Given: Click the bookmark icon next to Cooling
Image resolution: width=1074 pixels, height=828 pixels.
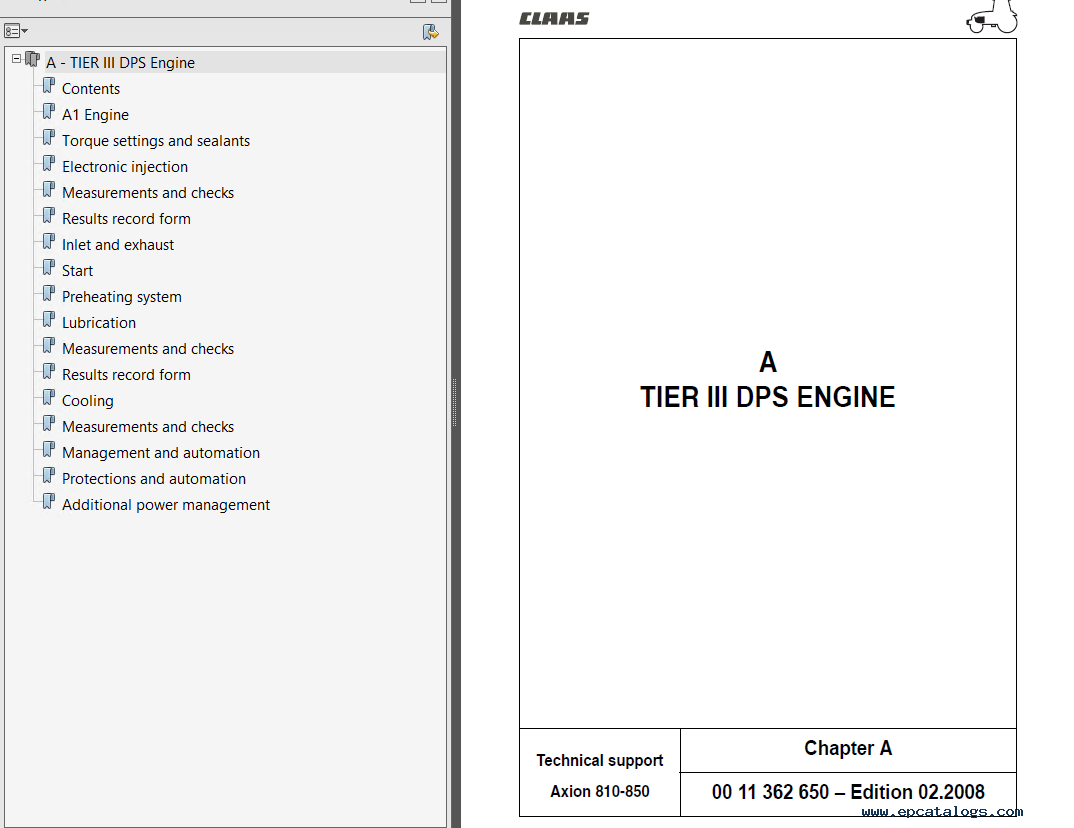Looking at the screenshot, I should point(48,398).
